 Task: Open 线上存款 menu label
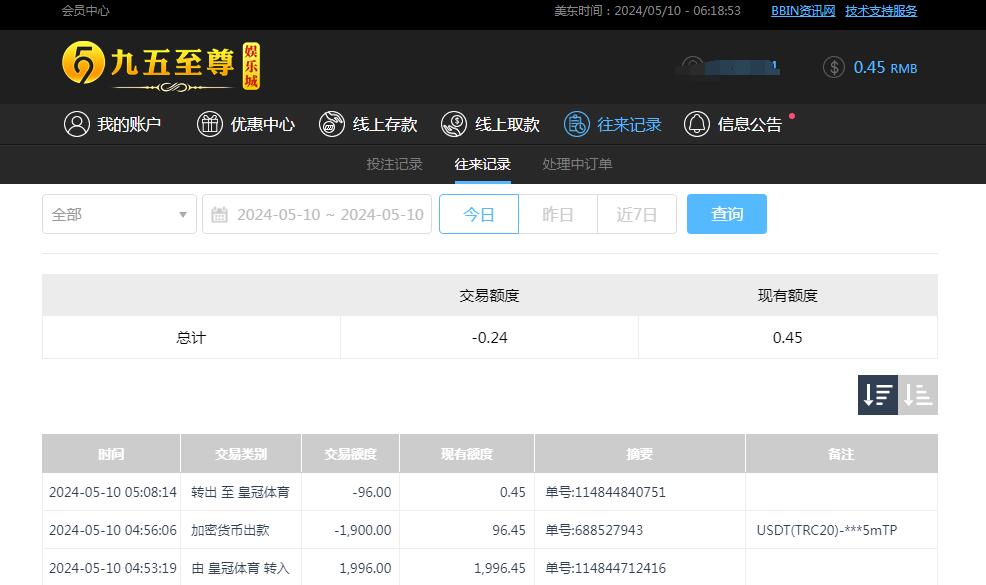pyautogui.click(x=385, y=125)
